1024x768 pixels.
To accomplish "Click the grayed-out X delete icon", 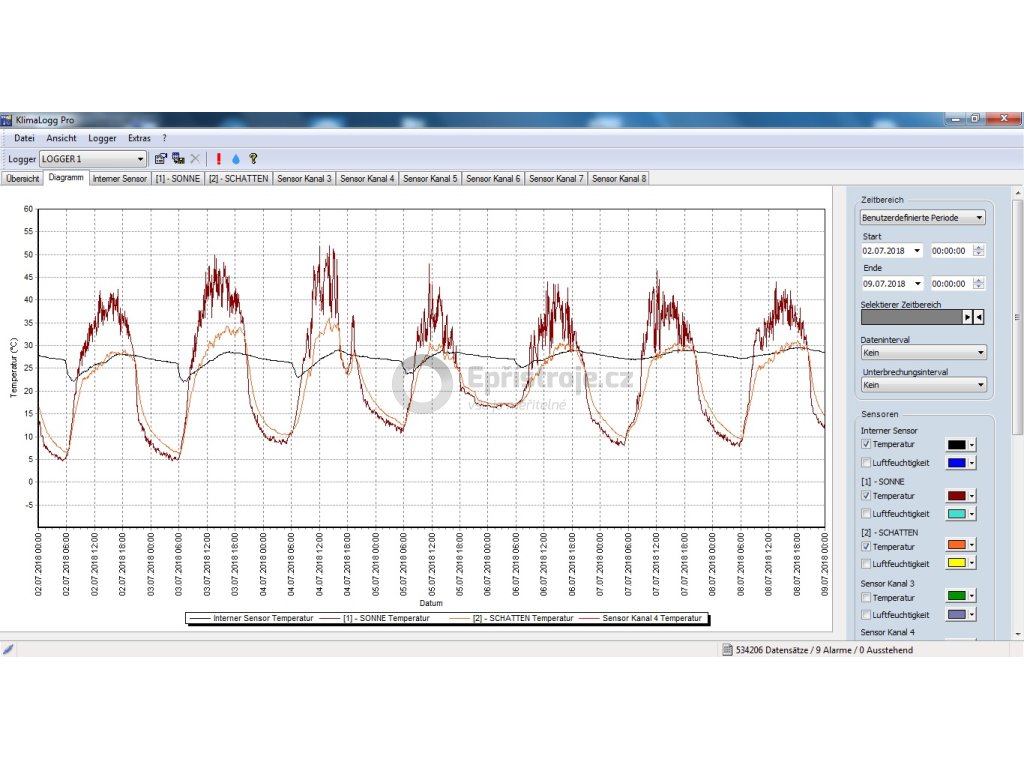I will pos(196,158).
